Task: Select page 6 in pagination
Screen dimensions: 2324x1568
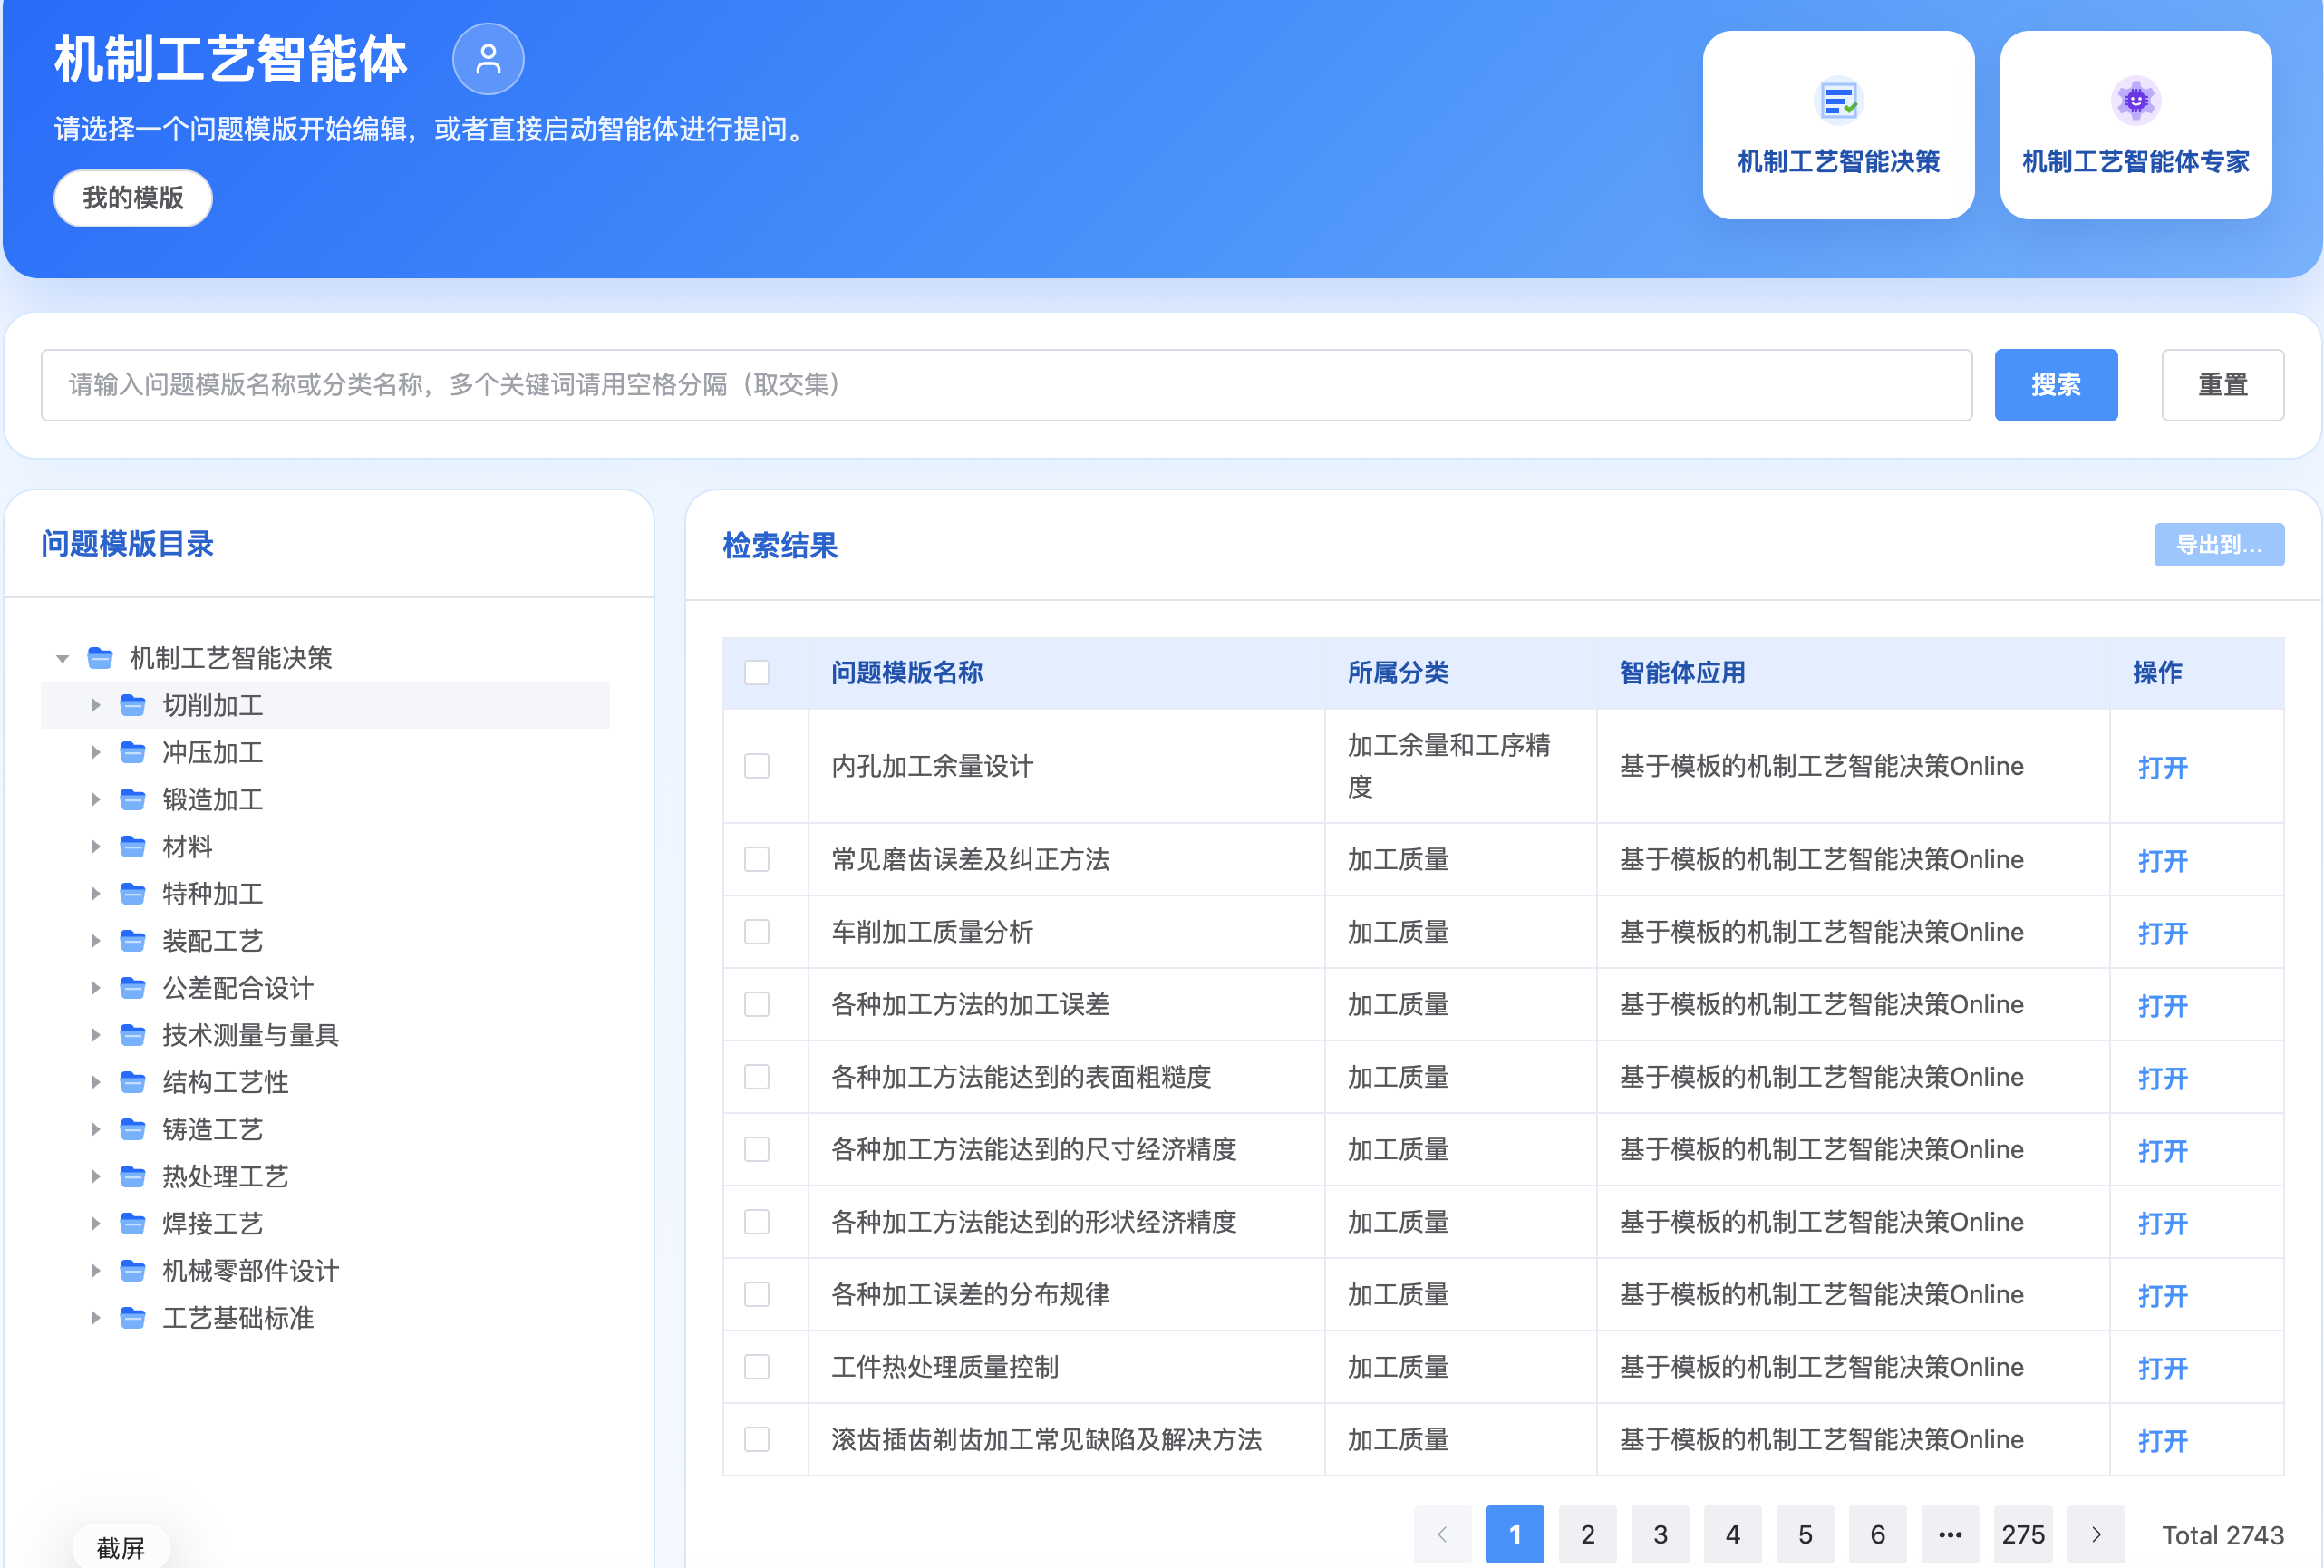Action: click(x=1877, y=1534)
